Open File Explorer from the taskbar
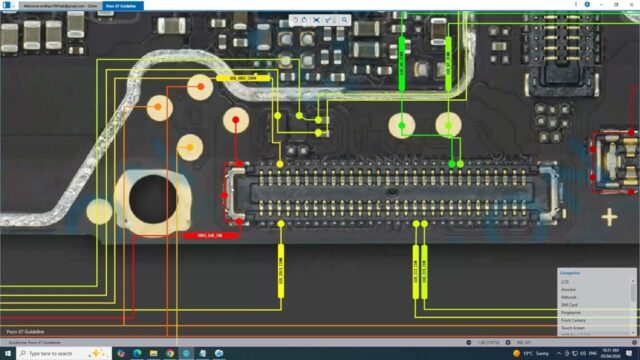 click(153, 353)
